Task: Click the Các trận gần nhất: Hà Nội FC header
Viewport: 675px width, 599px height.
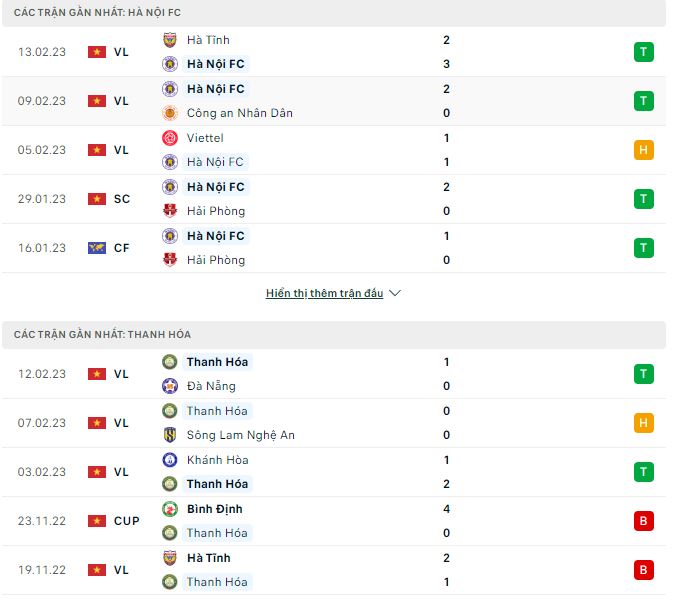Action: pos(95,11)
